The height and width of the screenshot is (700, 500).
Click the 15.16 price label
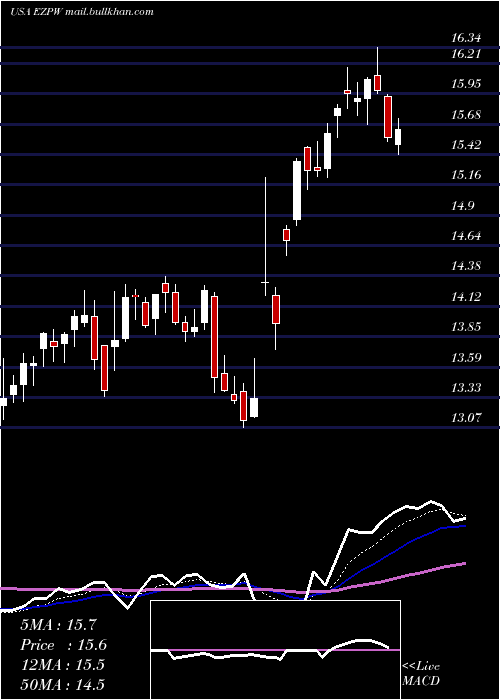tap(466, 175)
